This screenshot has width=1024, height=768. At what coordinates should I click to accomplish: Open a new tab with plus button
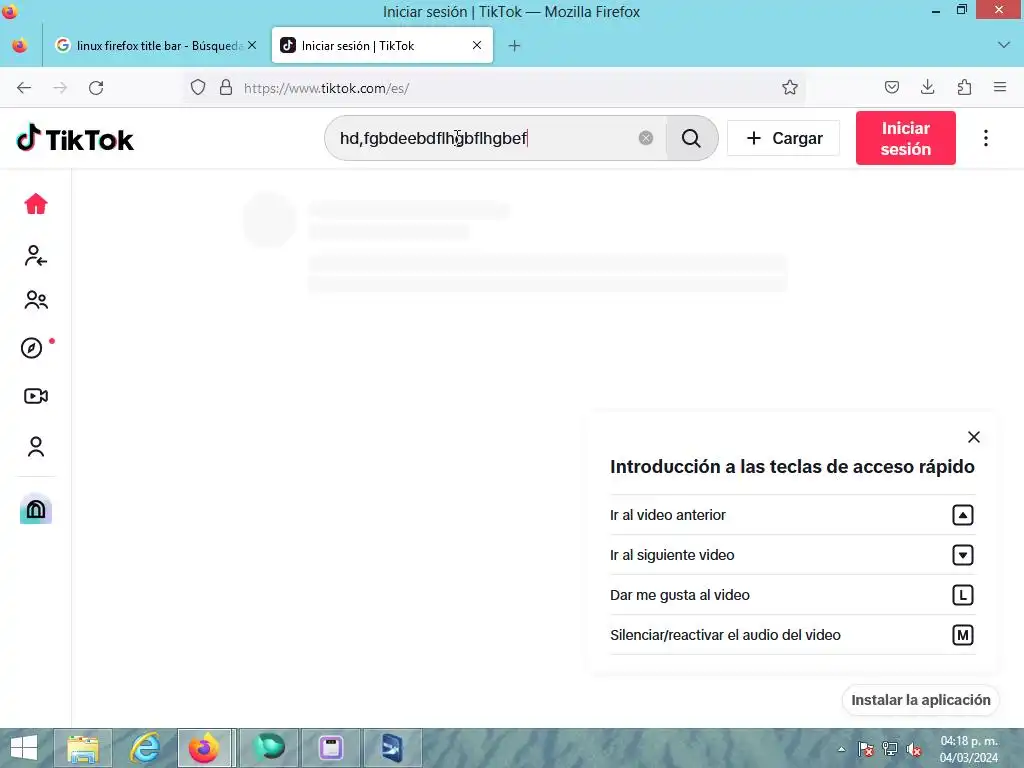[x=515, y=46]
